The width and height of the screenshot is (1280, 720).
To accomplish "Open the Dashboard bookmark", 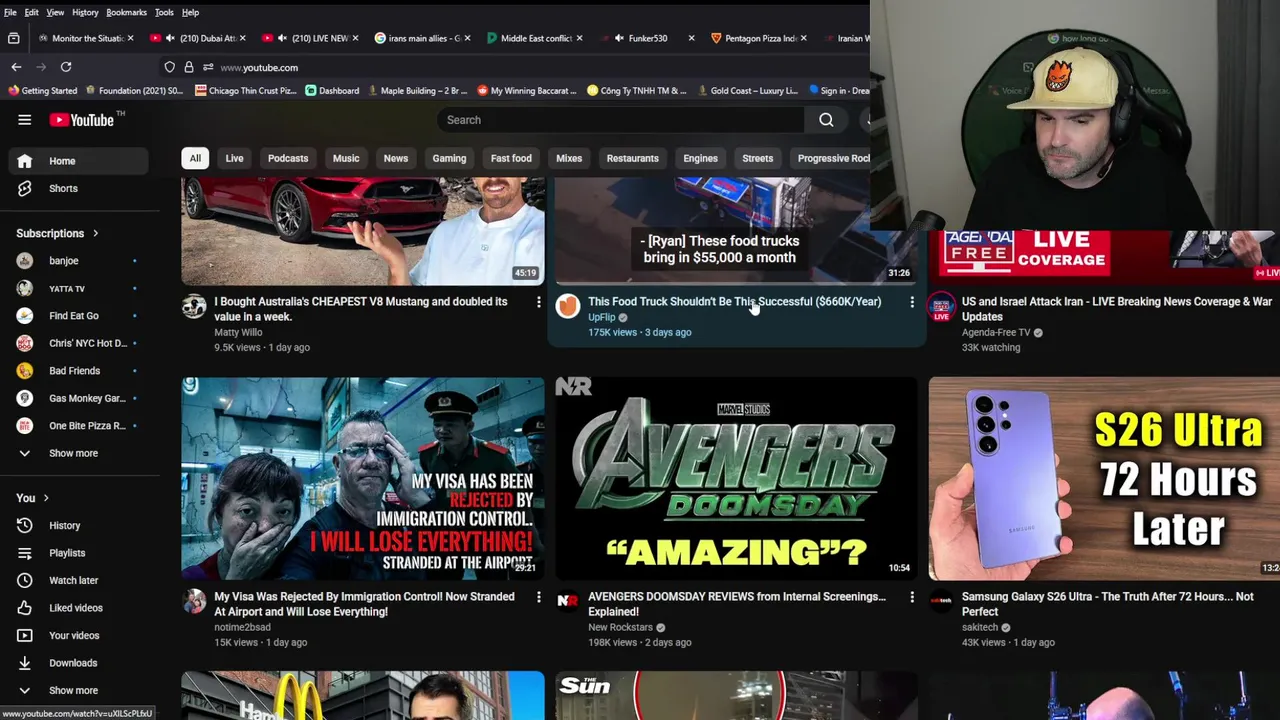I will (x=332, y=91).
